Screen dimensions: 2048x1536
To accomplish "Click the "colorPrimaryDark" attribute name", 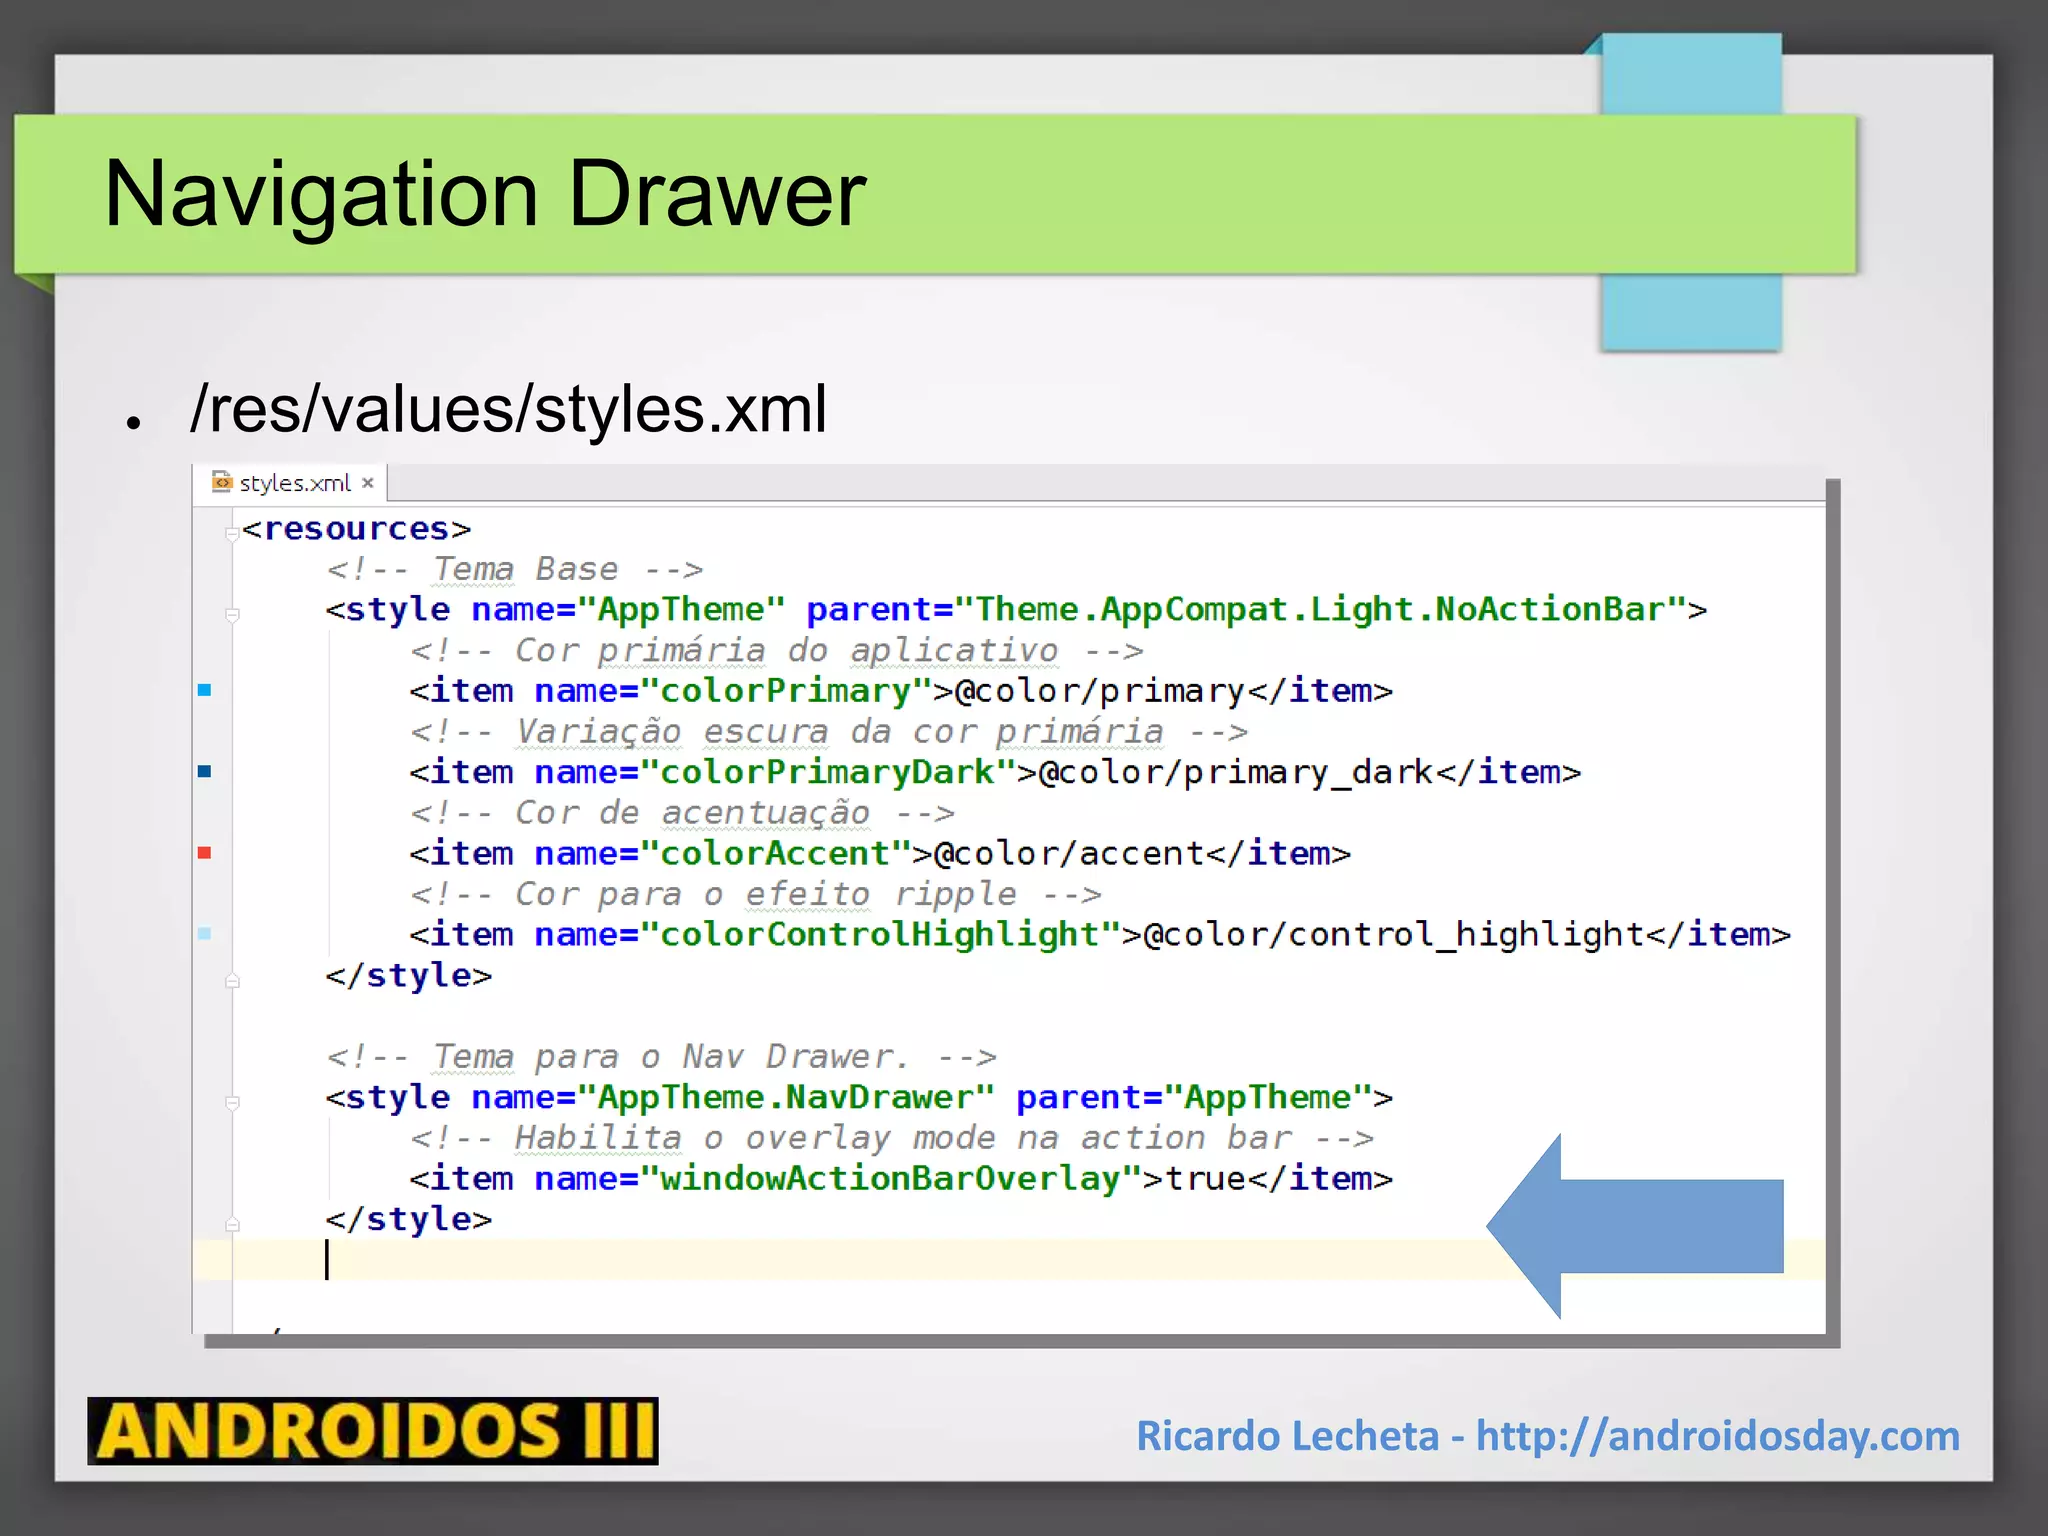I will coord(827,772).
